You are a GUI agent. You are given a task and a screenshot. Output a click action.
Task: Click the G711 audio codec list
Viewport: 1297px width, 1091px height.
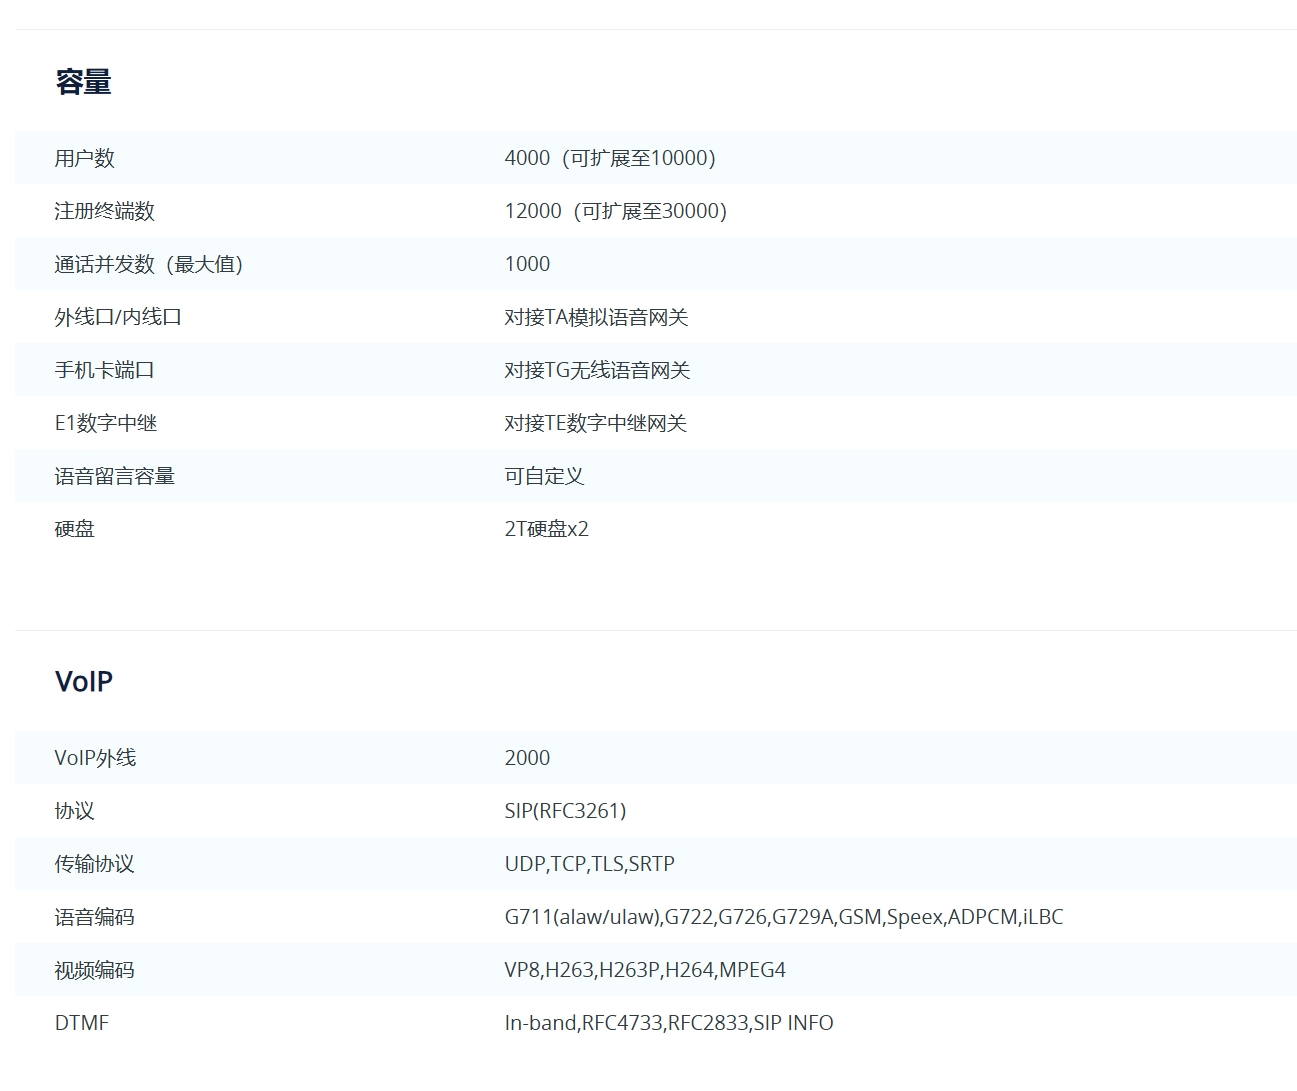pos(783,917)
